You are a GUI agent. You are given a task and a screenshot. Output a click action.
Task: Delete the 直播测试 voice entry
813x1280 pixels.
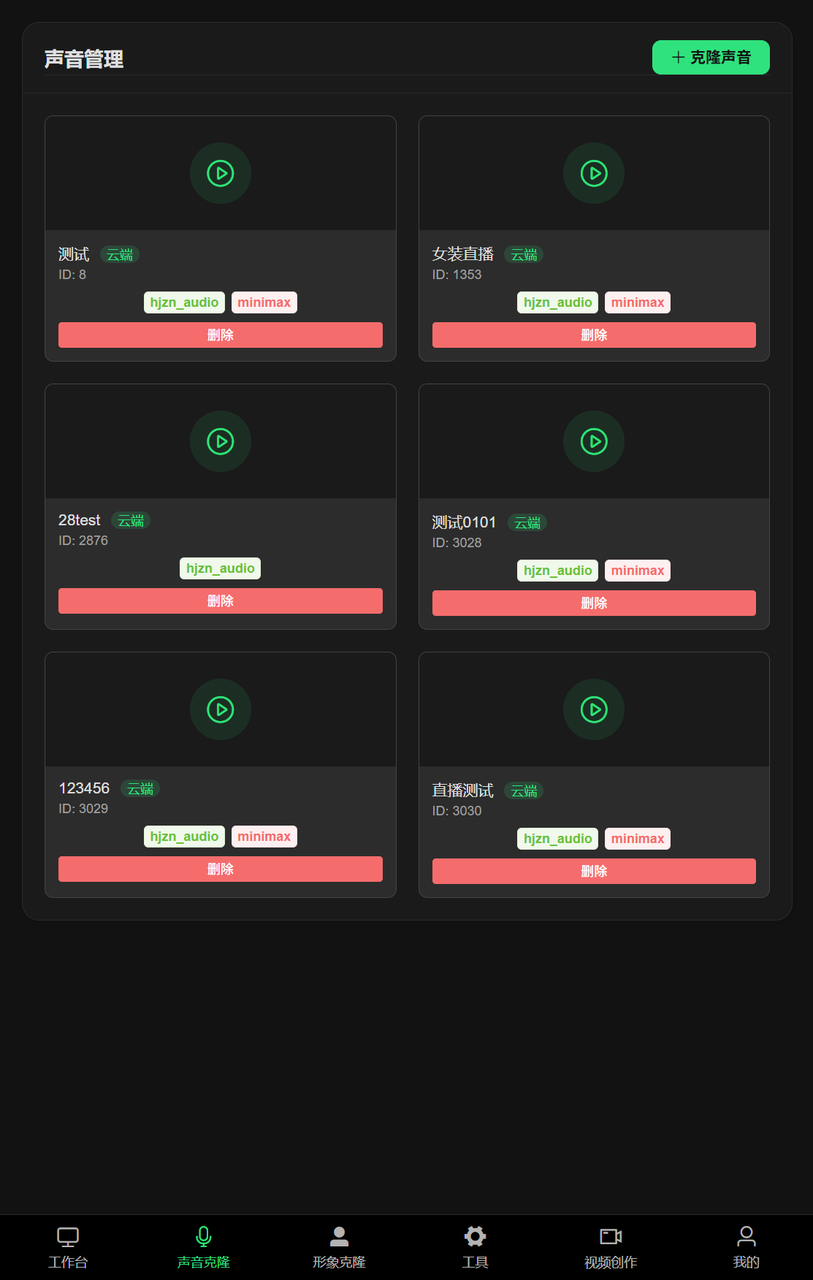tap(594, 871)
